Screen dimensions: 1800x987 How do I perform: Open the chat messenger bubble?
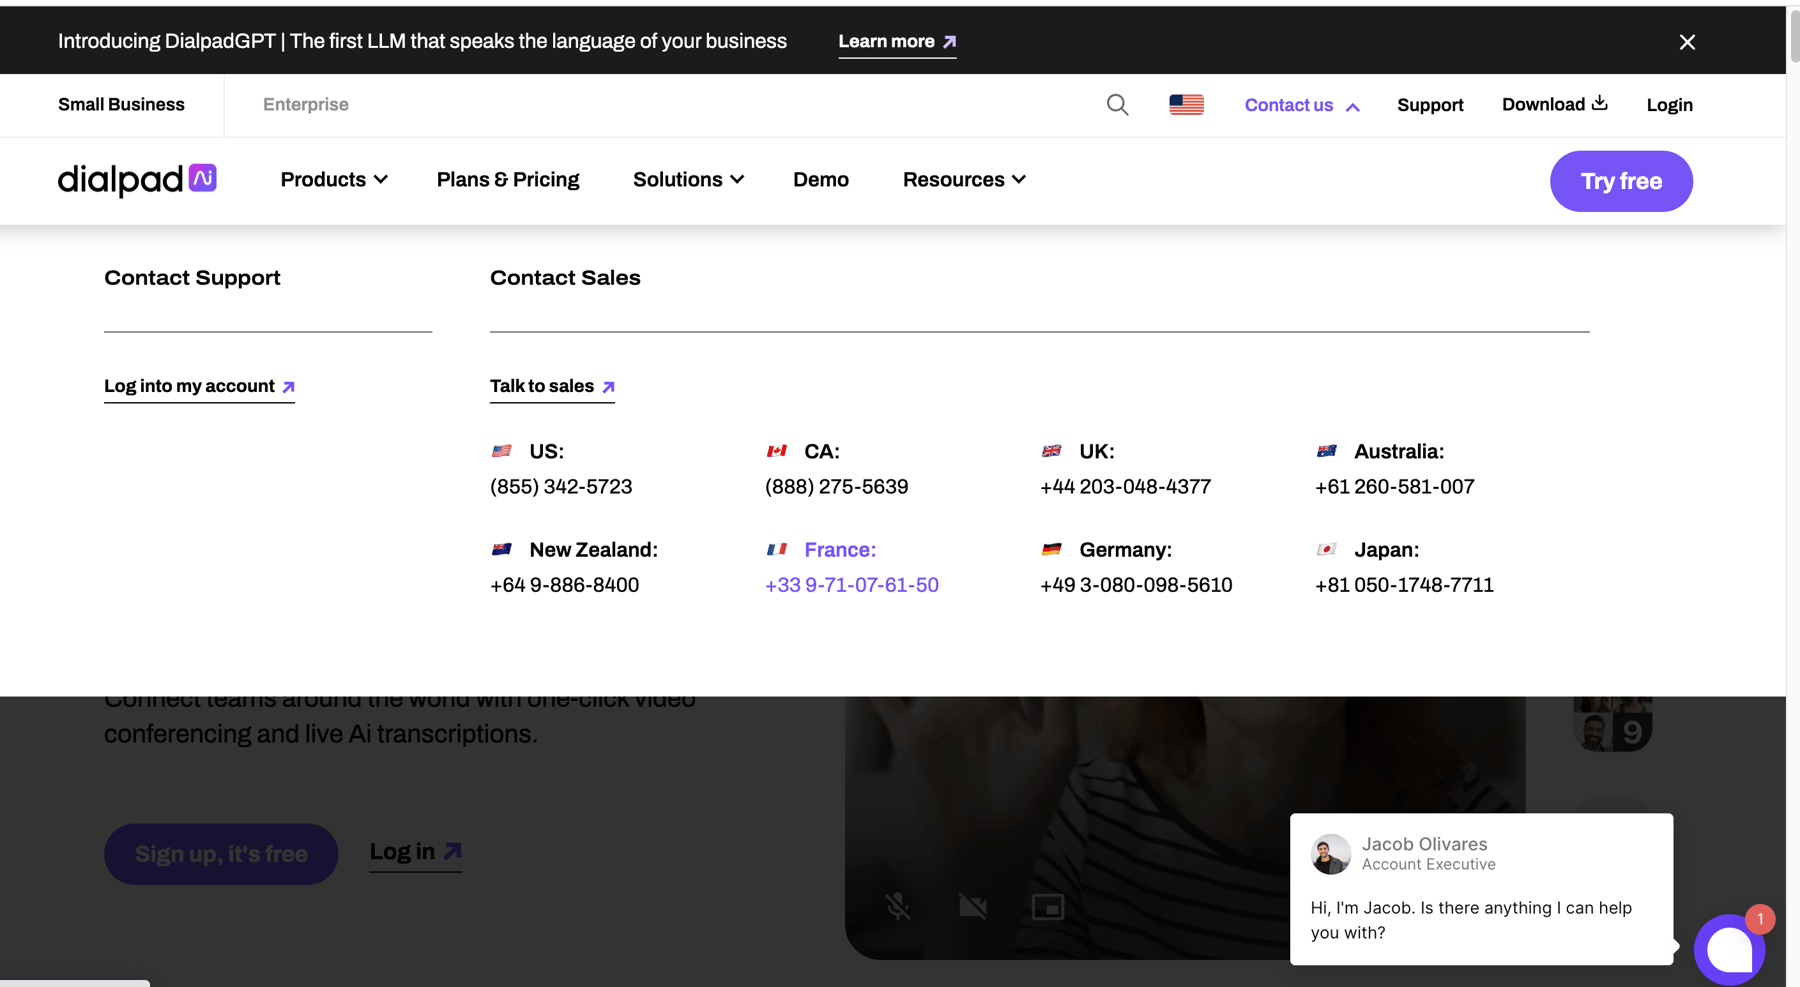tap(1729, 950)
